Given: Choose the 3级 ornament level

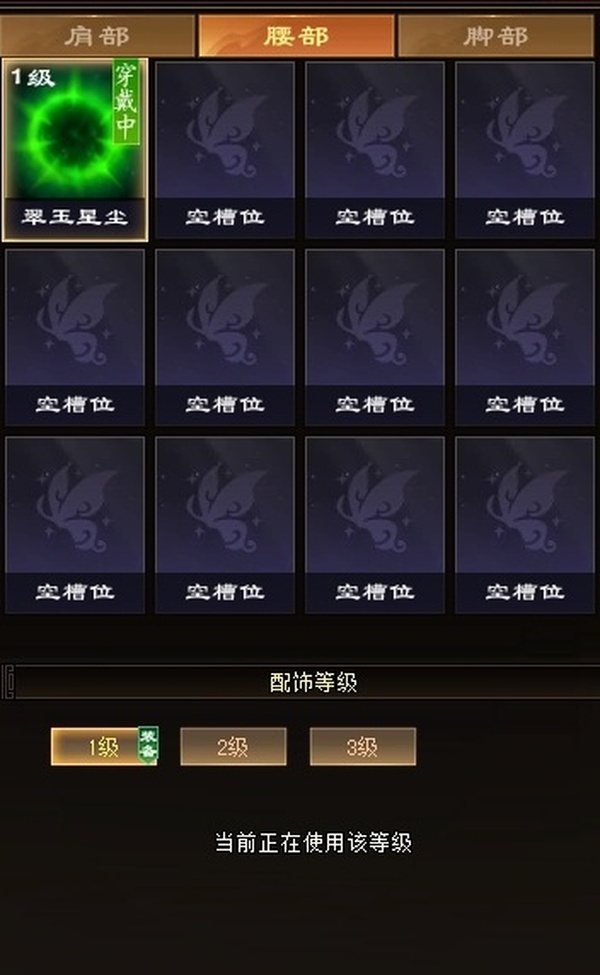Looking at the screenshot, I should [x=362, y=746].
